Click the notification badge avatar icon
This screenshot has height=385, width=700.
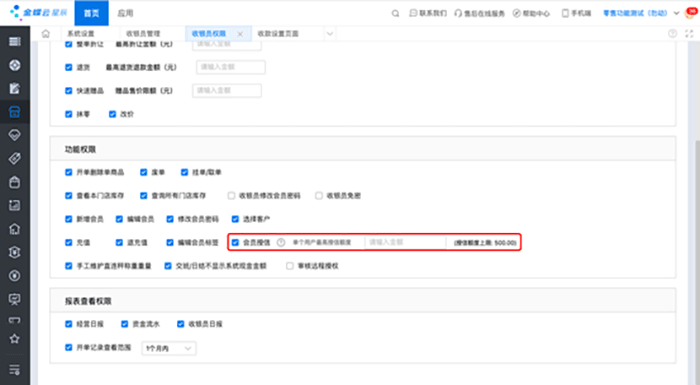[691, 12]
